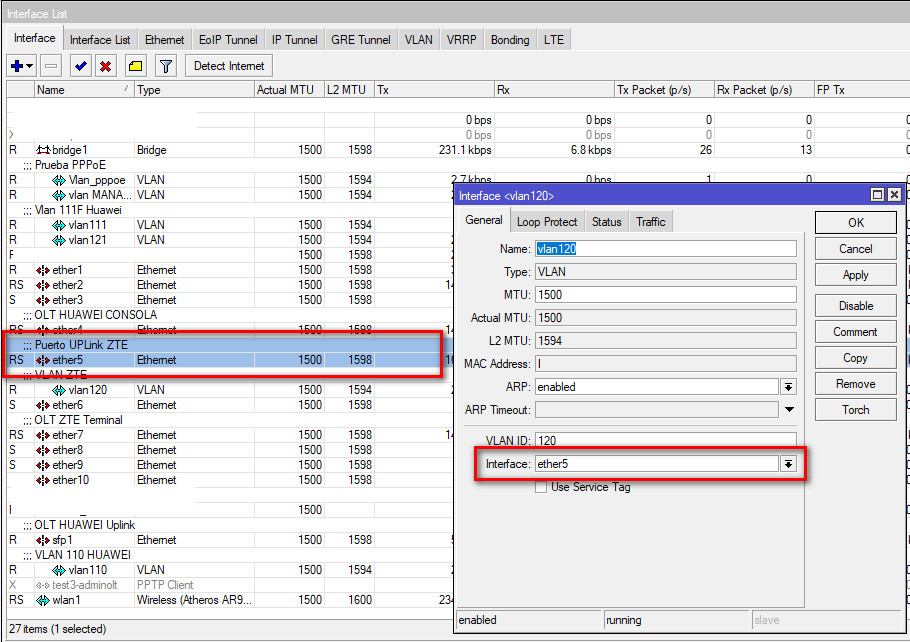Select the bridge1 interface icon
This screenshot has height=642, width=910.
(x=43, y=150)
